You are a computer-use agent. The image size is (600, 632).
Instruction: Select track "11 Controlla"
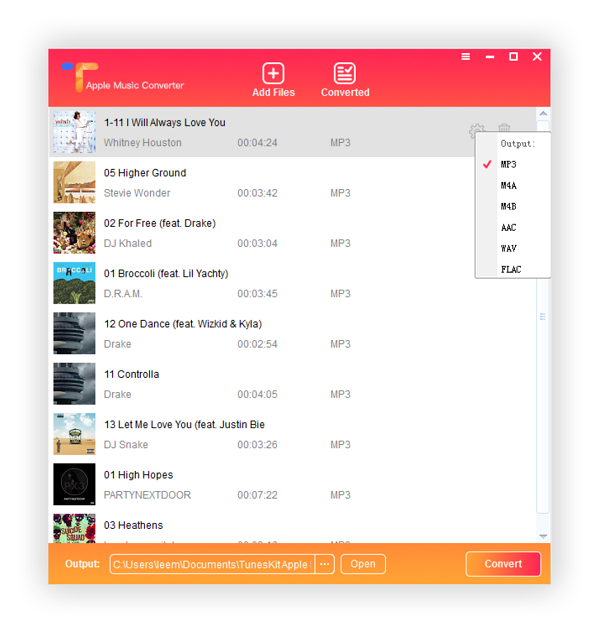coord(131,374)
